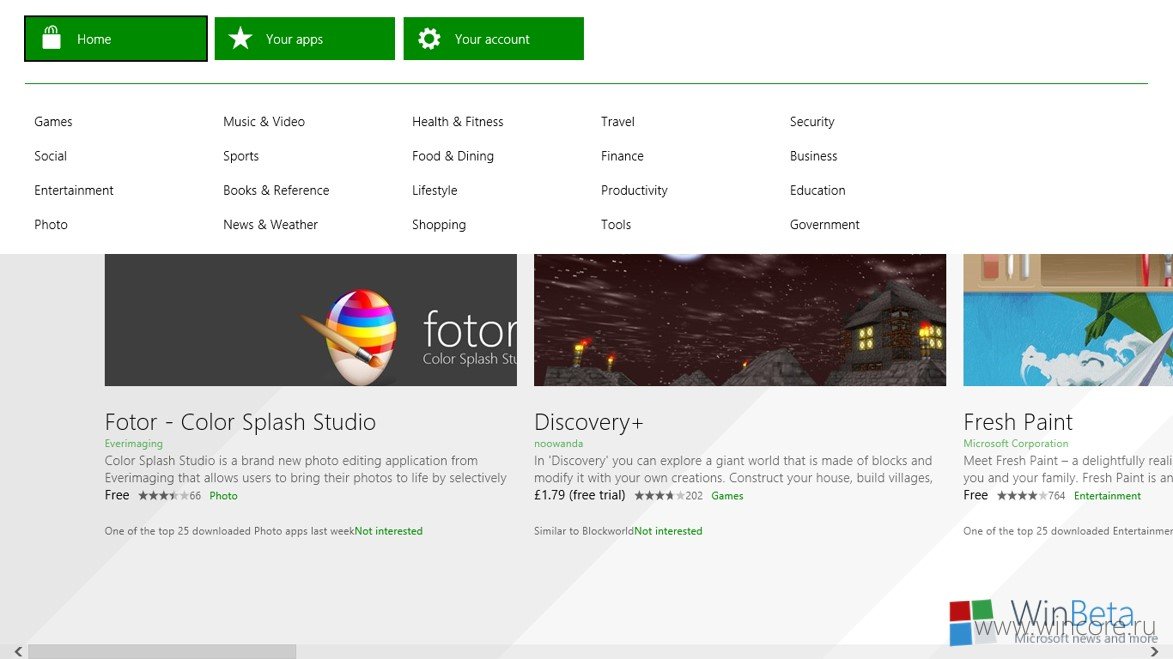
Task: Open the Fotor banner thumbnail
Action: point(310,320)
